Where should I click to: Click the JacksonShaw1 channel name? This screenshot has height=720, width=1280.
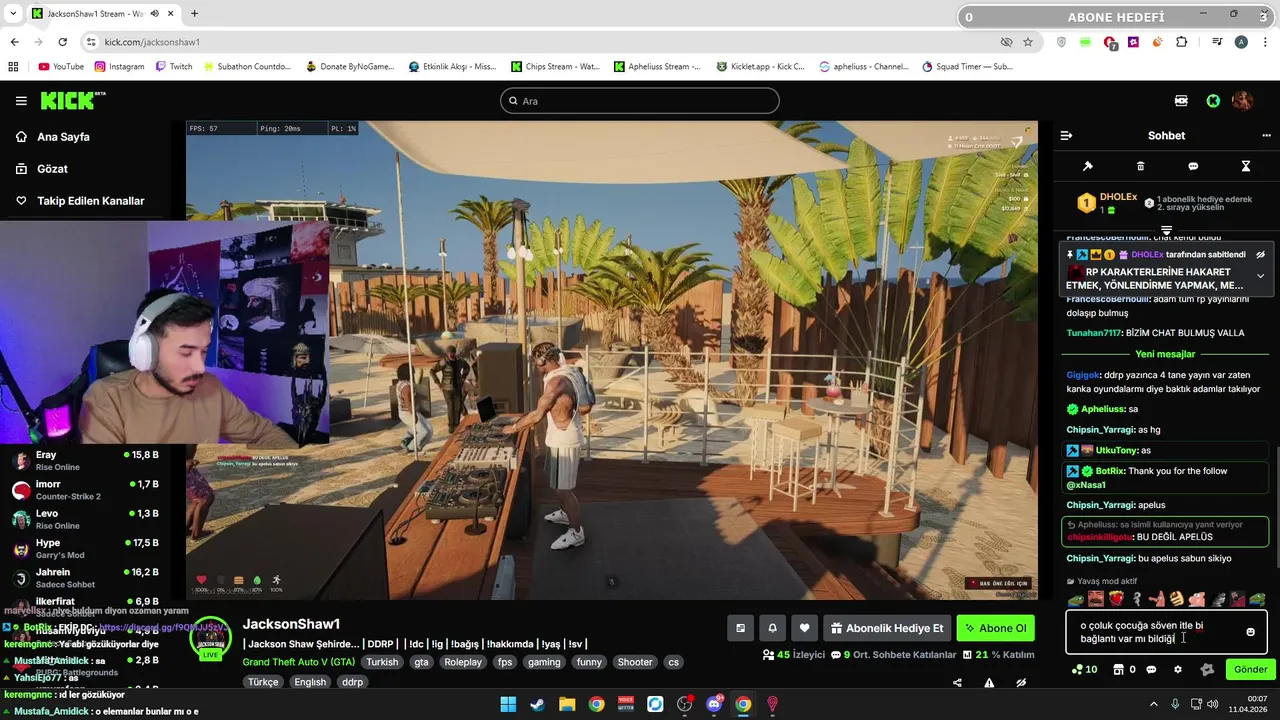(291, 624)
